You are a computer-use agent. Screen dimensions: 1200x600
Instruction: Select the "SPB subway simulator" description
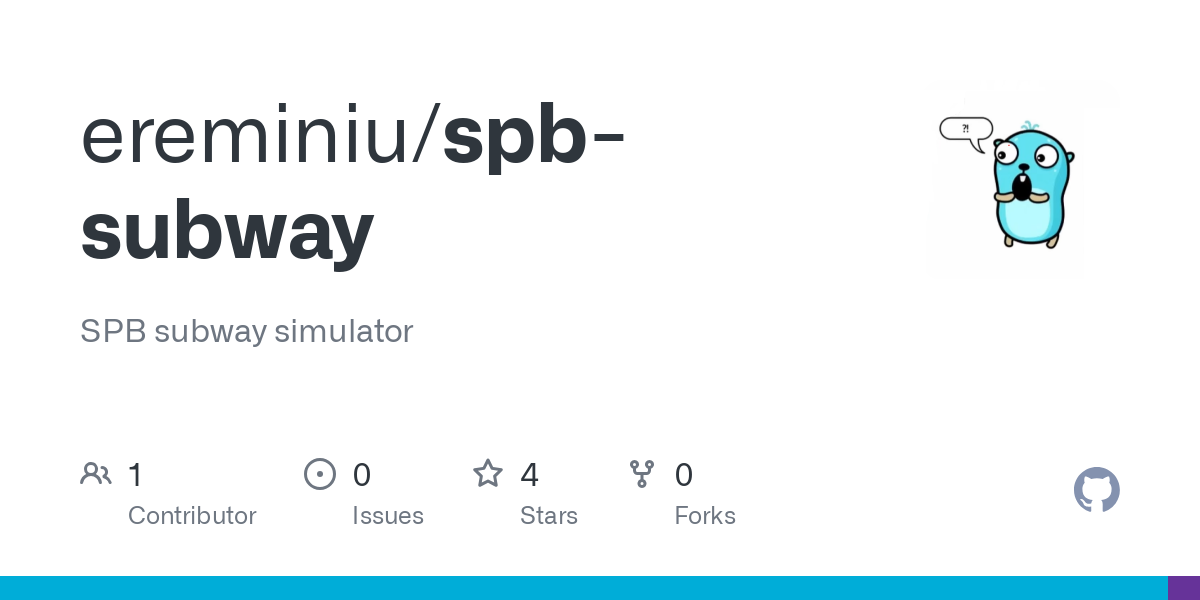(246, 331)
